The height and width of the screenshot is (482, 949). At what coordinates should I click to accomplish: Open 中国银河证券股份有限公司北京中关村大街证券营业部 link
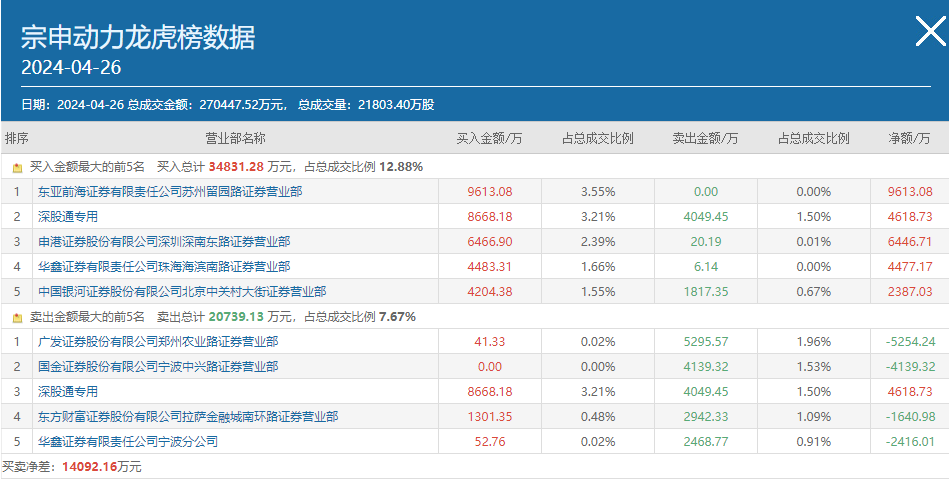[x=182, y=292]
